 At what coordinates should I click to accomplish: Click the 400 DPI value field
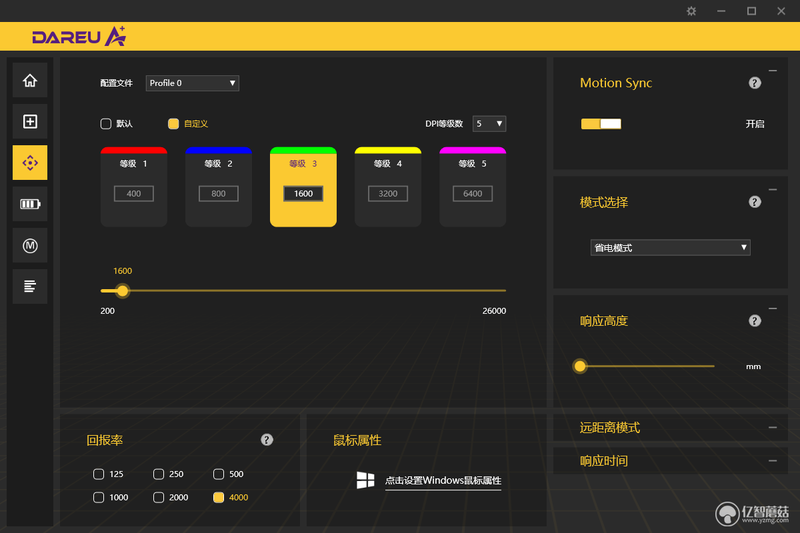(x=134, y=193)
